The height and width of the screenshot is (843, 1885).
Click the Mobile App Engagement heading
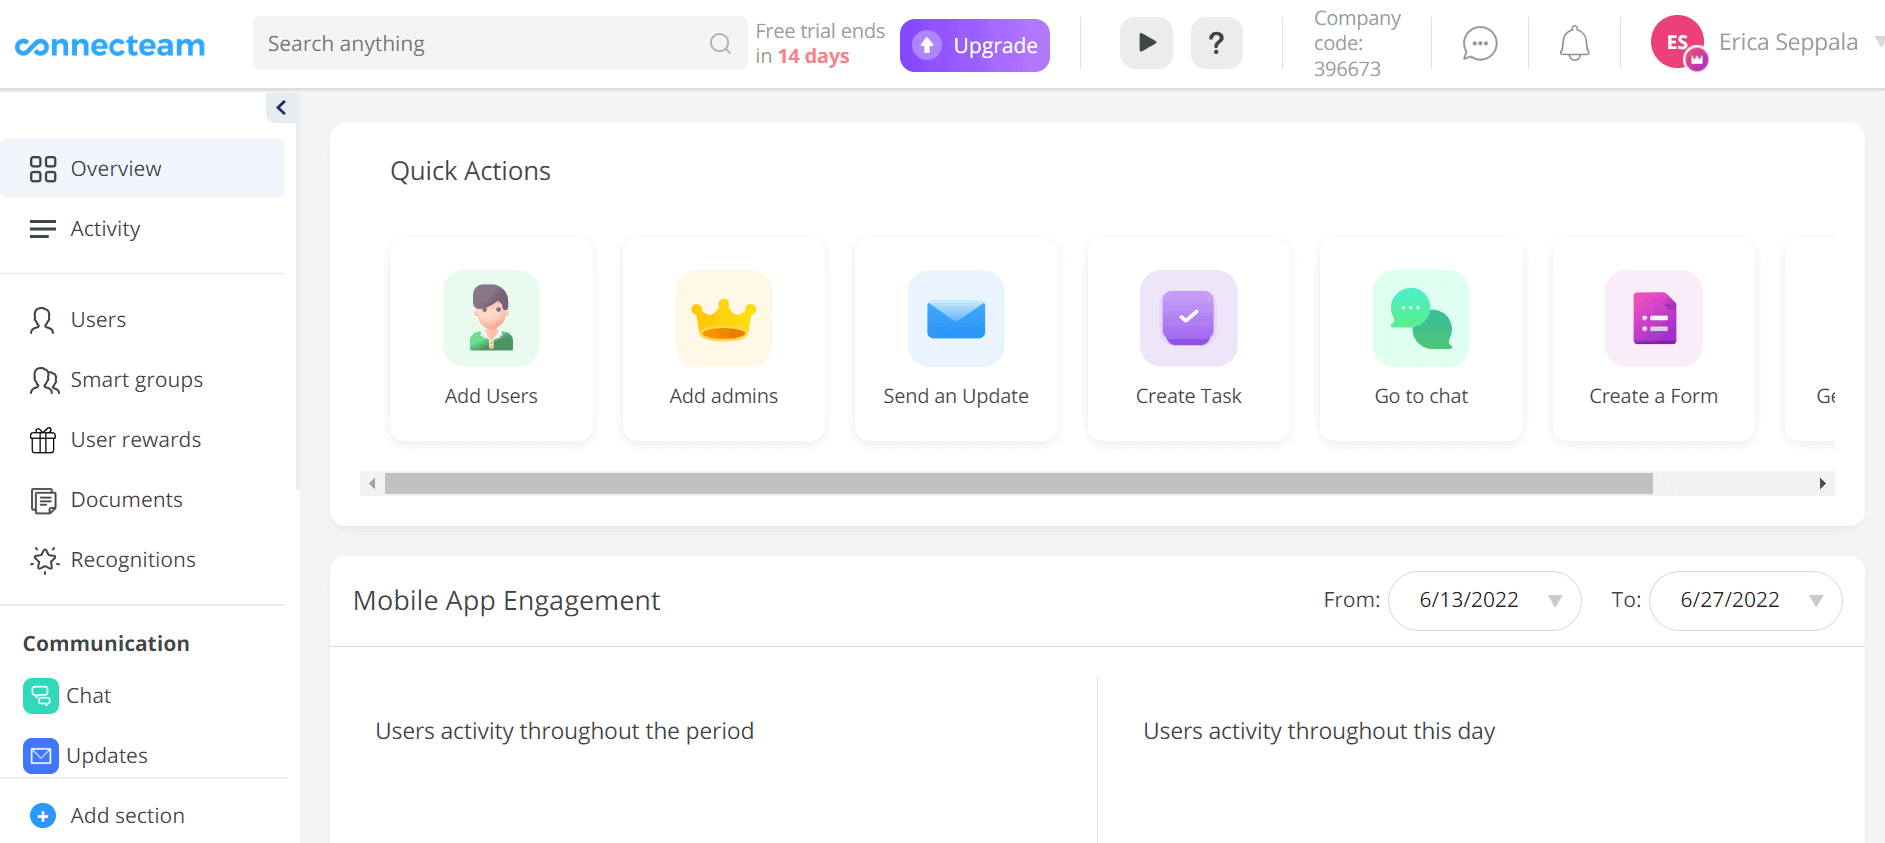tap(506, 600)
